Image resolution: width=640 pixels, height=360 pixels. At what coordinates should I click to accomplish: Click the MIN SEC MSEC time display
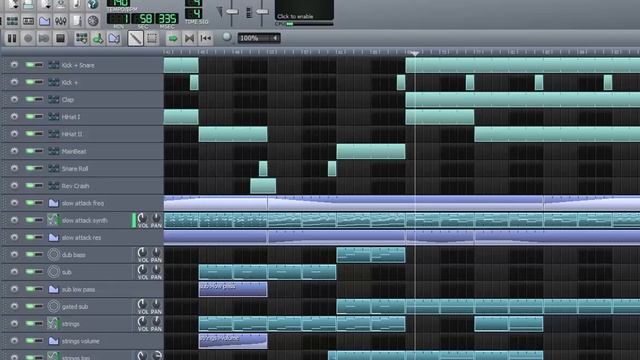142,19
